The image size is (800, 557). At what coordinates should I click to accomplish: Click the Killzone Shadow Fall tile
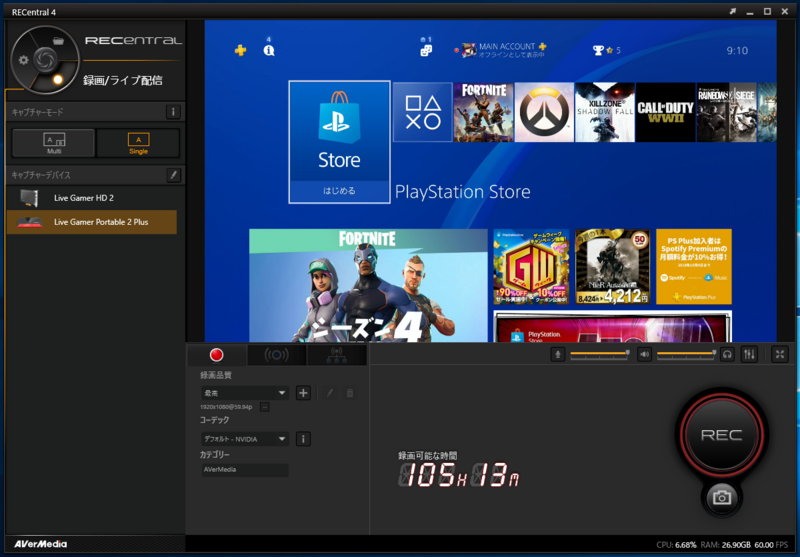coord(605,112)
